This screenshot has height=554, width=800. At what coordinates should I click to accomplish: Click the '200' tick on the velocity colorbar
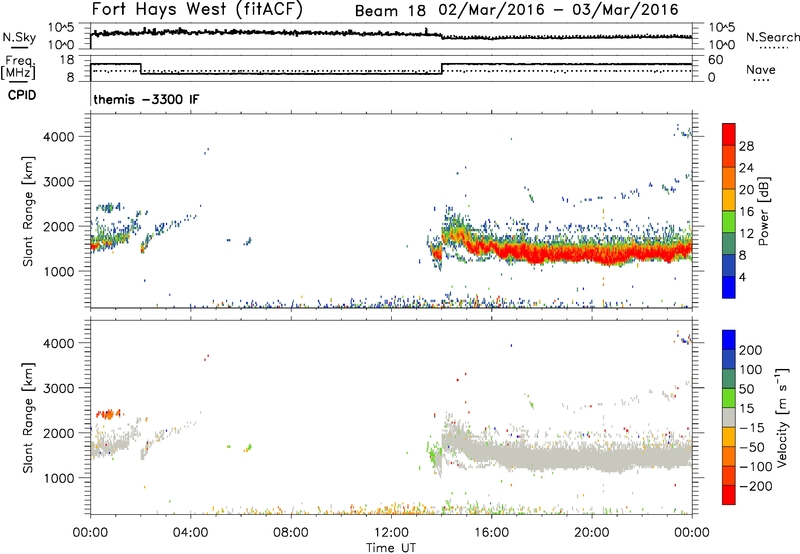click(751, 350)
